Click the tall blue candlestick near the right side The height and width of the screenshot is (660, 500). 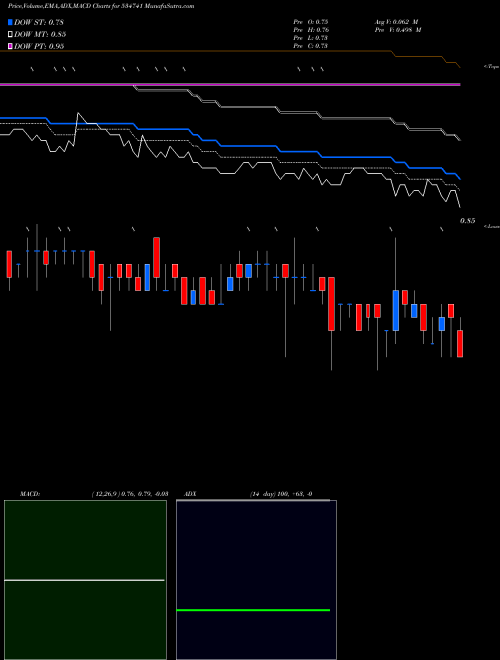[396, 310]
